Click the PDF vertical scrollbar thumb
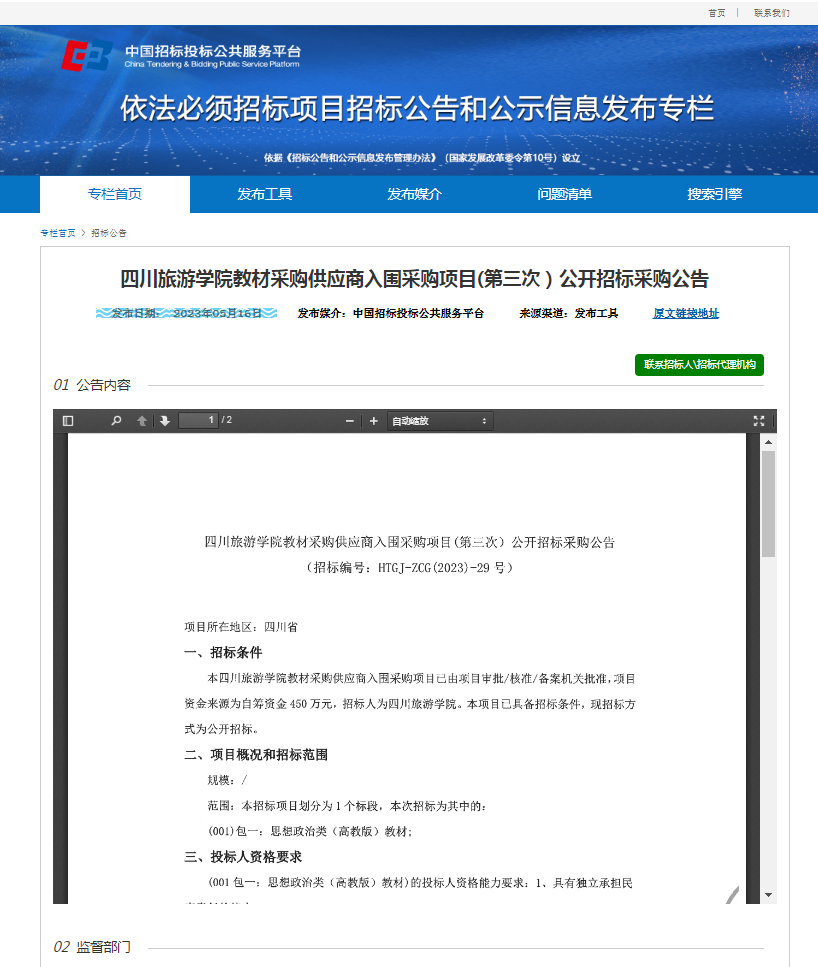This screenshot has height=967, width=818. point(768,504)
